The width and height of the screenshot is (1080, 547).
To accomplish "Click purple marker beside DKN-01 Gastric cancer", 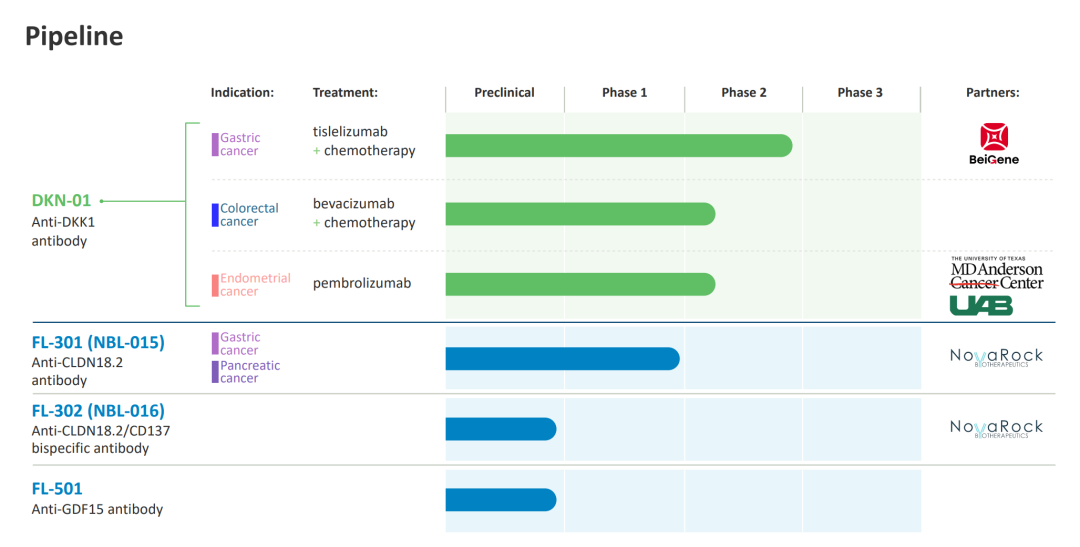I will [215, 145].
